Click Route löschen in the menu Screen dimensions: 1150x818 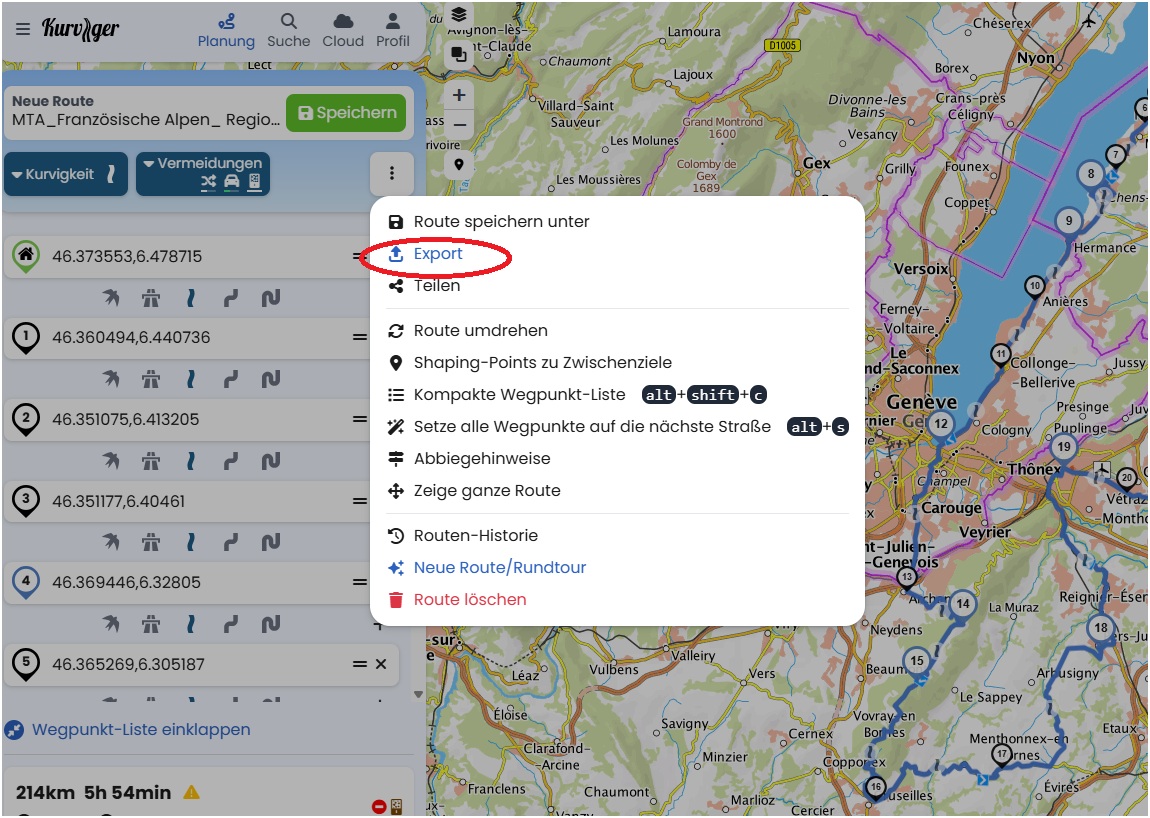point(469,600)
